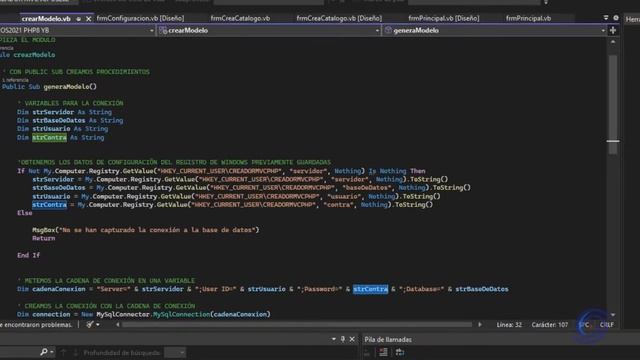Click the generaModelo() sub declaration name
This screenshot has height=360, width=640.
(x=70, y=87)
